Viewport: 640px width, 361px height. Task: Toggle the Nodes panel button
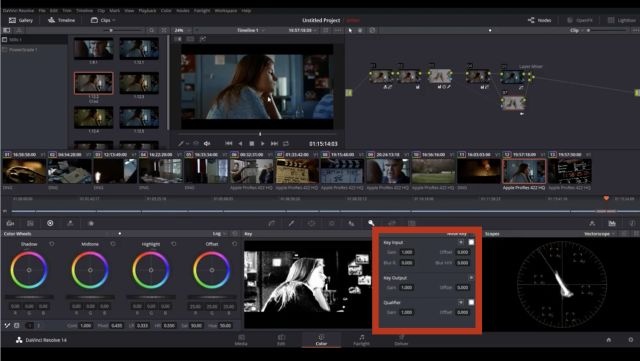540,20
